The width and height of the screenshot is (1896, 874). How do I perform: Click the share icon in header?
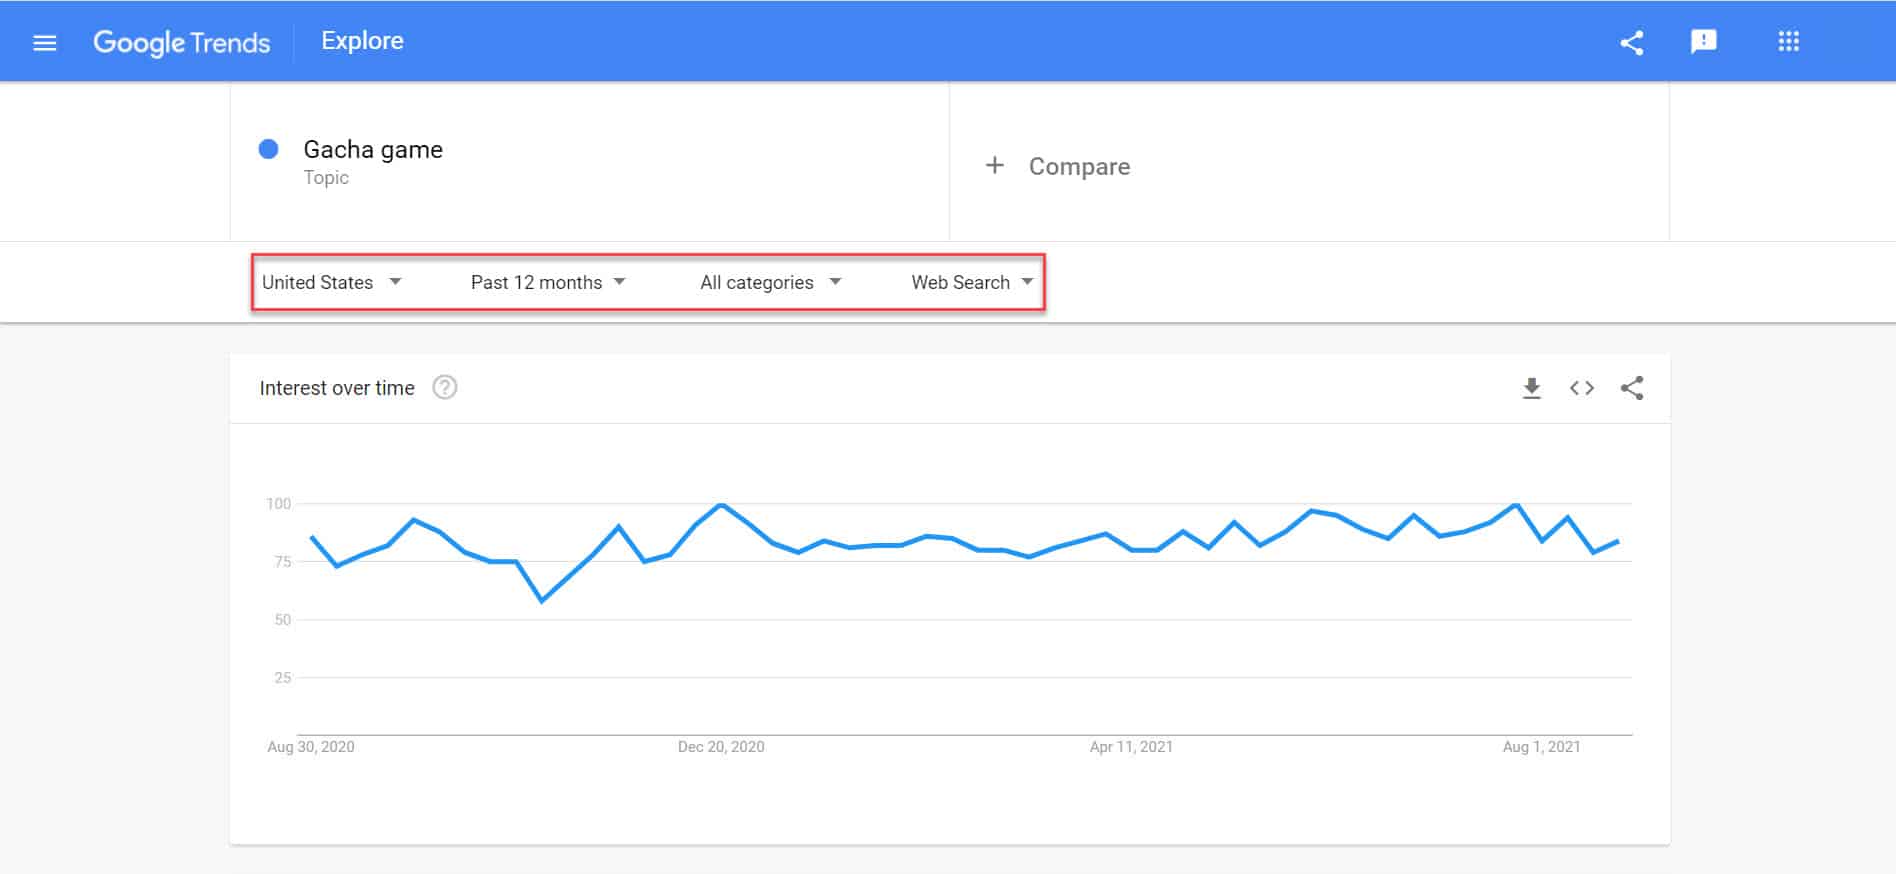[1631, 43]
